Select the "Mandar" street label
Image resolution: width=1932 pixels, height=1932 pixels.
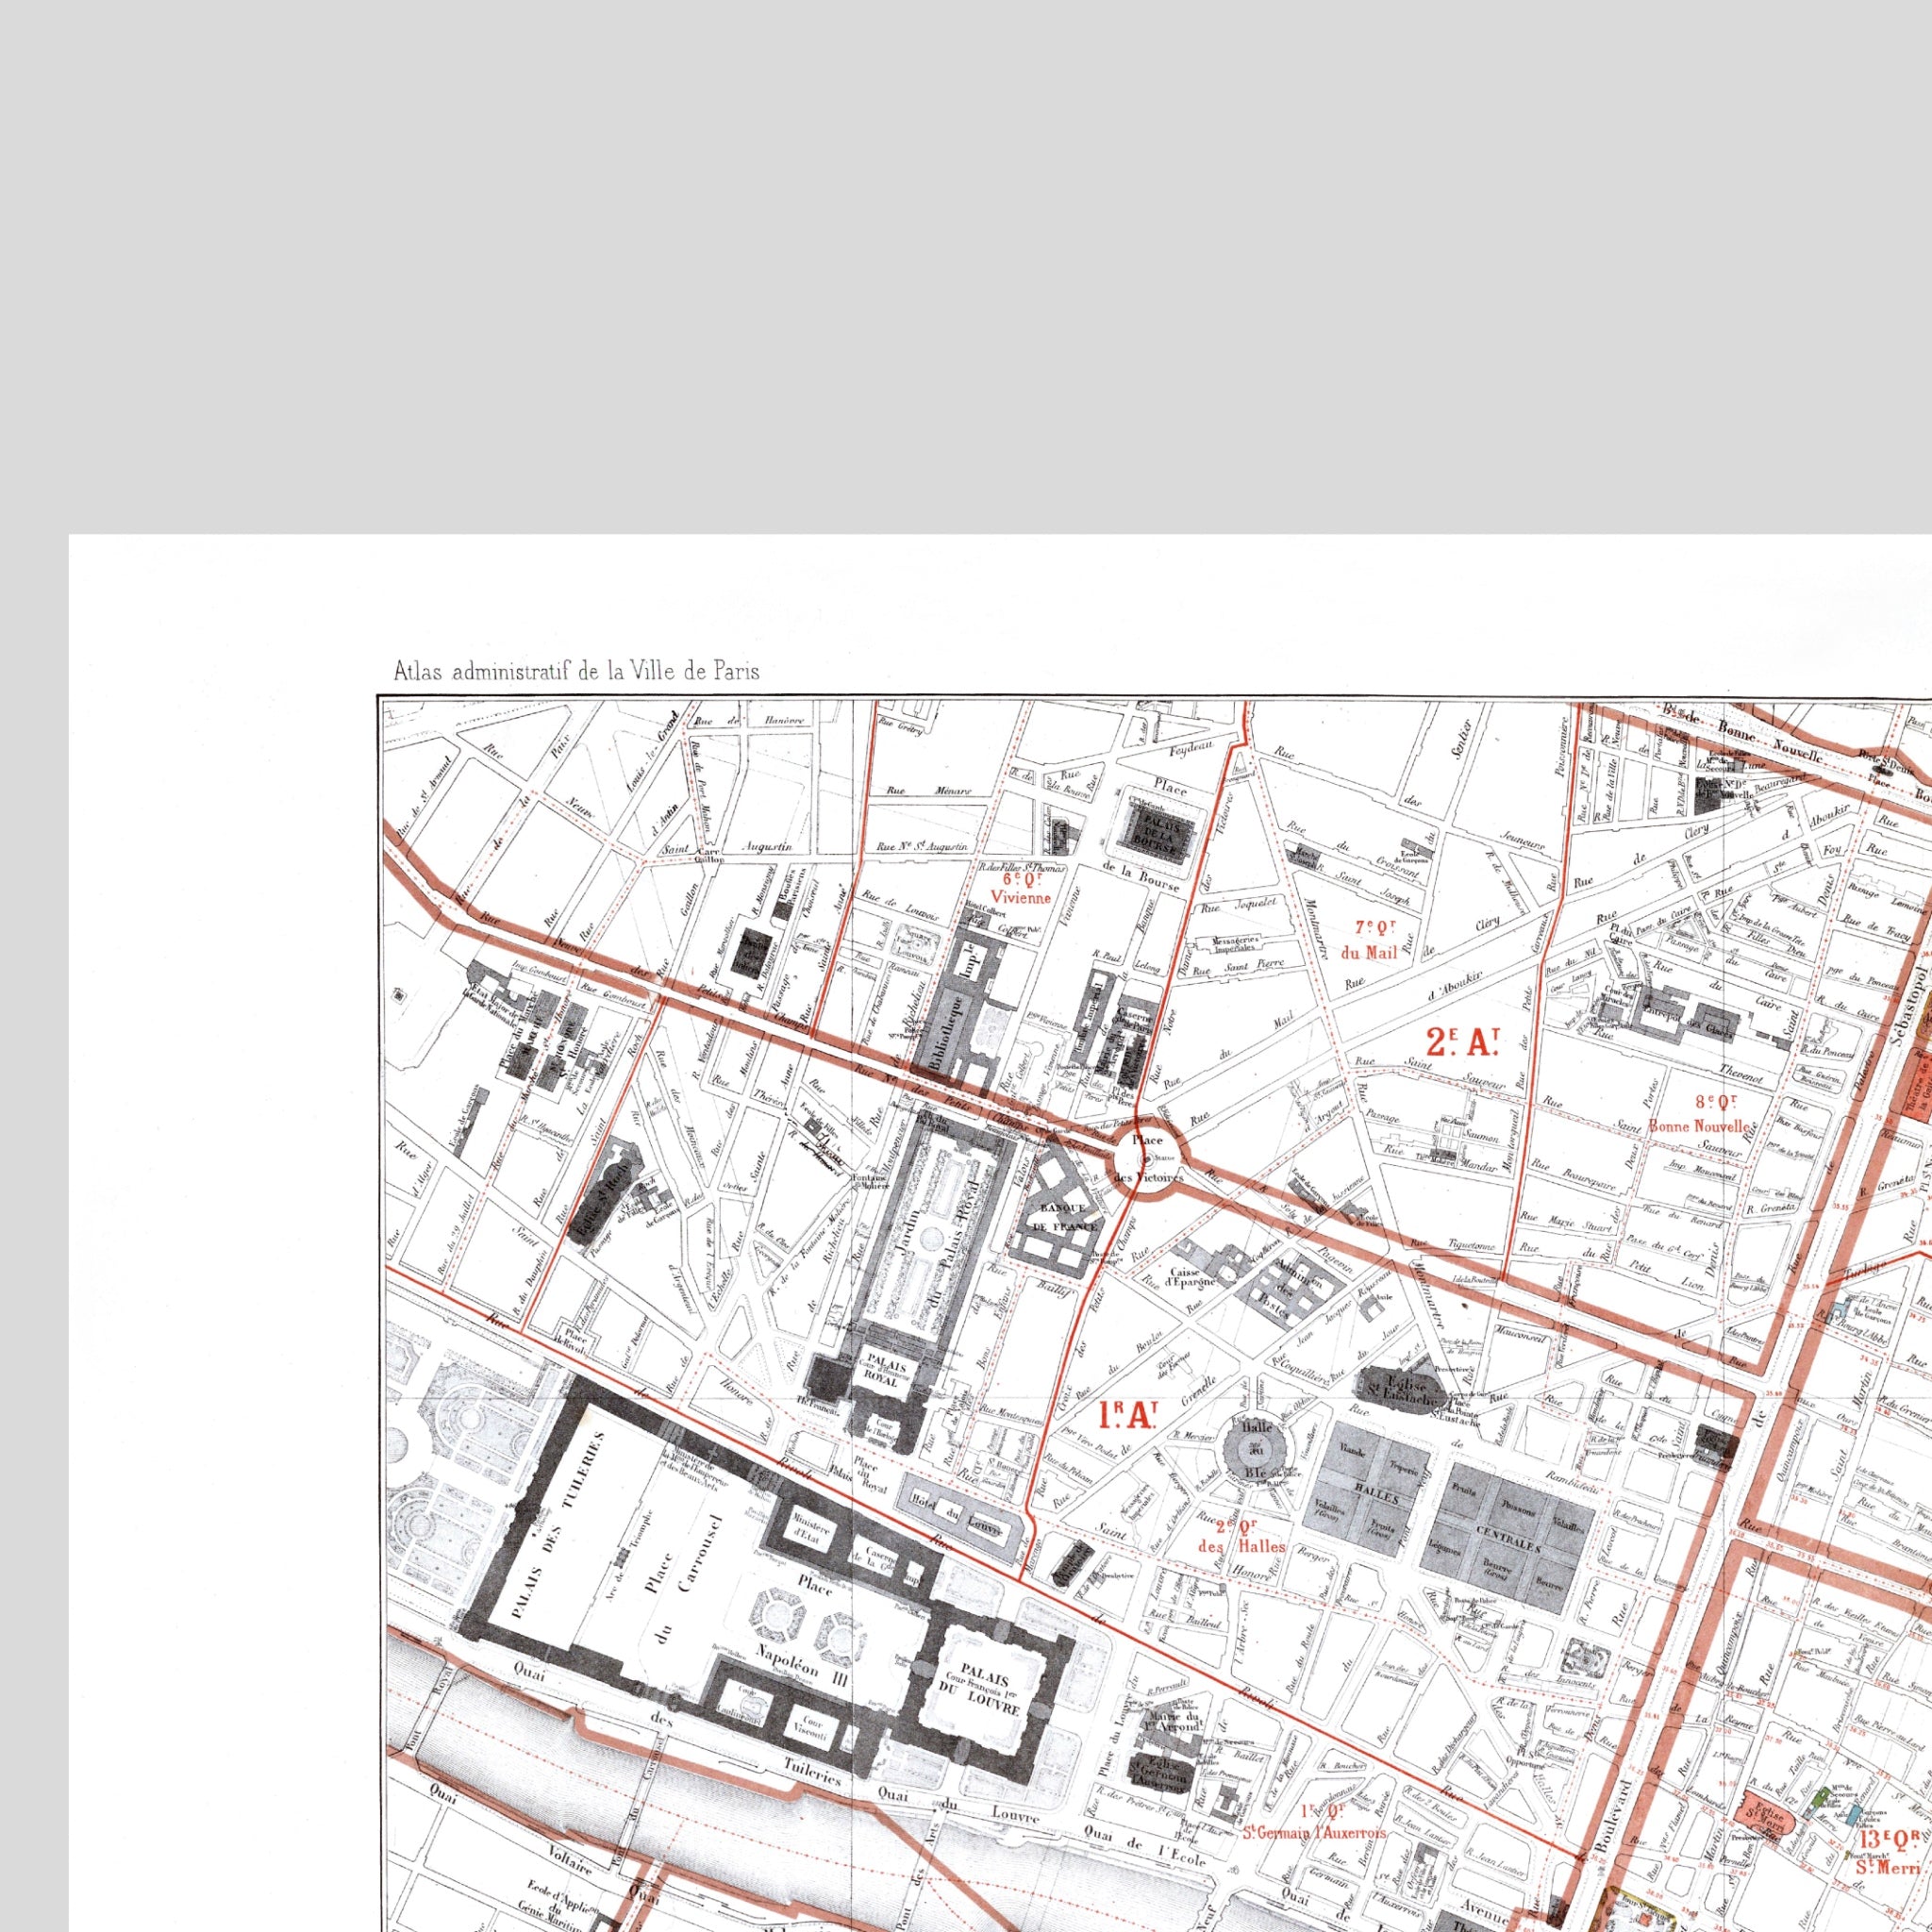[1481, 1165]
